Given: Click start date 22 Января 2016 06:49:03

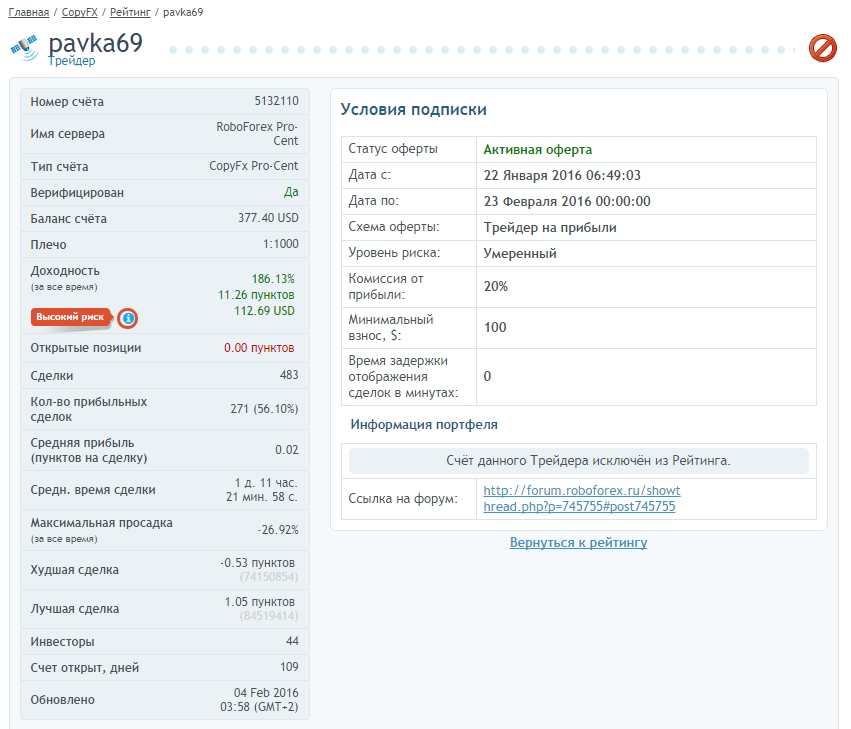Looking at the screenshot, I should coord(562,175).
